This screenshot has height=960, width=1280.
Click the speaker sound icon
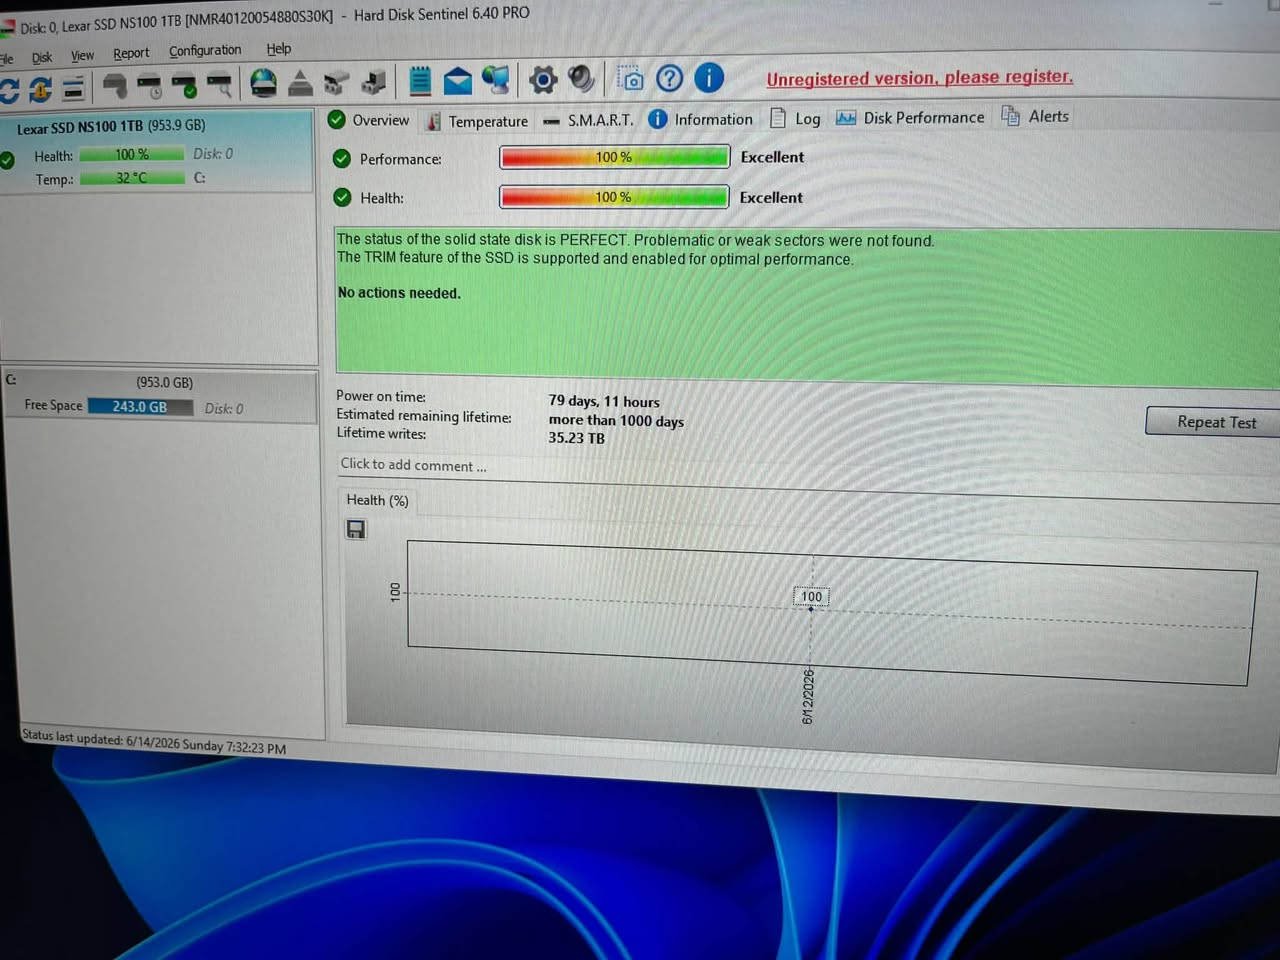pos(581,78)
